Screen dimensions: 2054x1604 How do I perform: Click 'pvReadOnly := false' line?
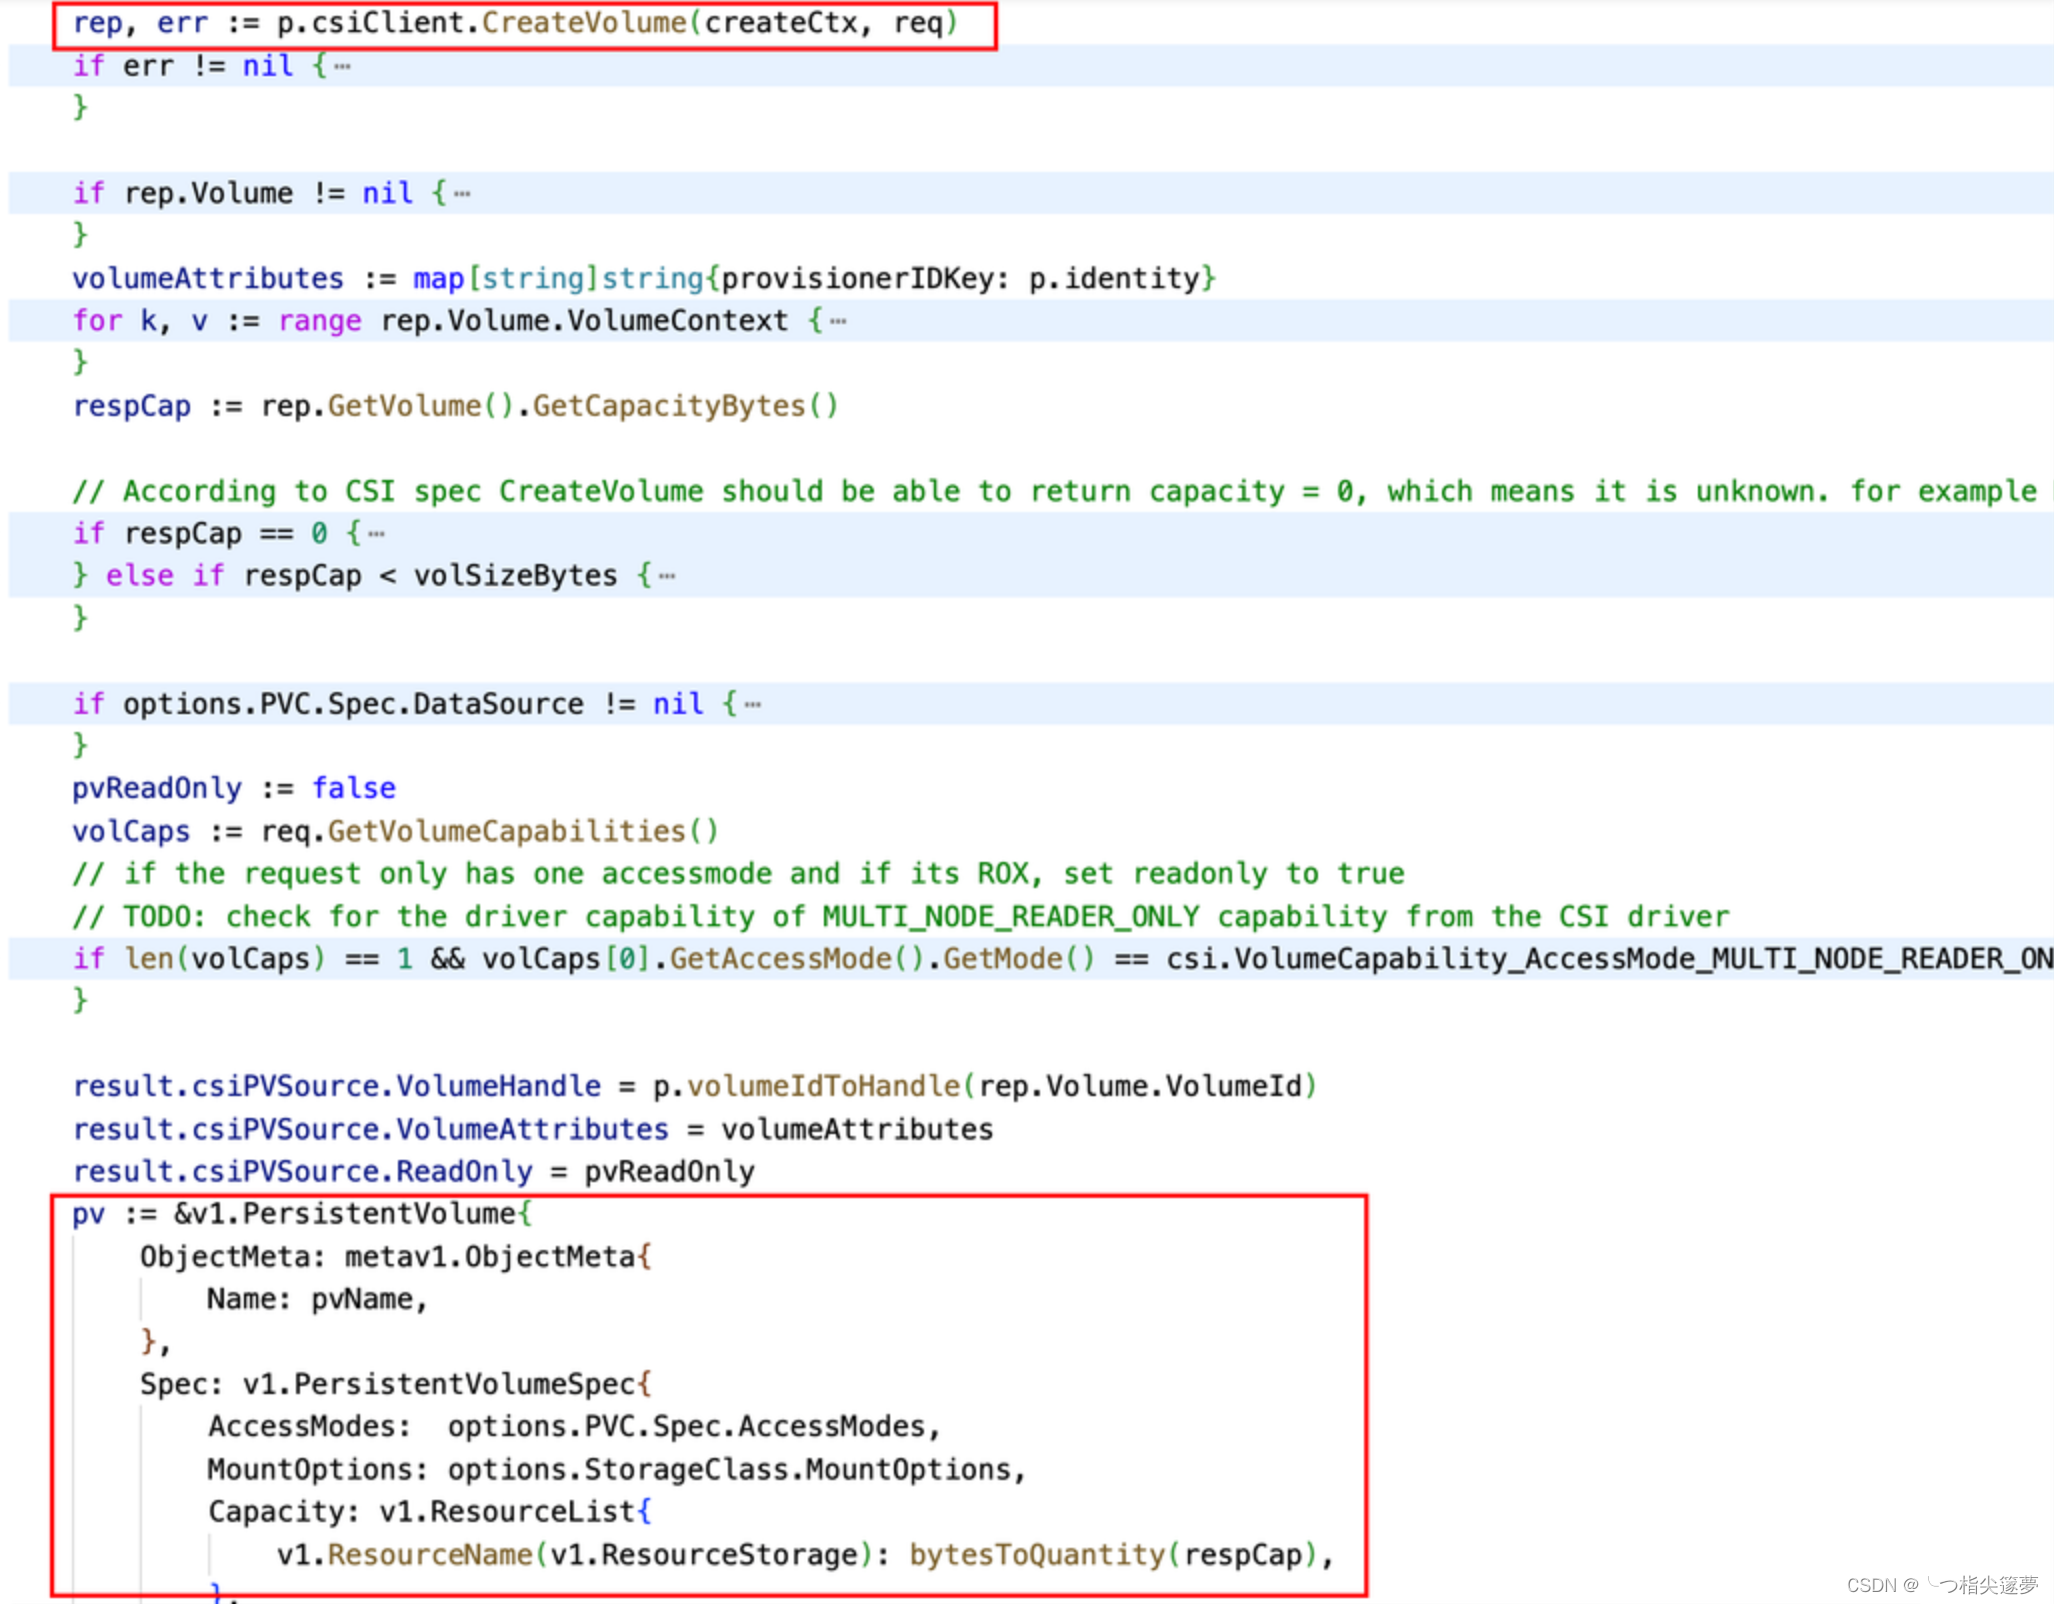[234, 788]
